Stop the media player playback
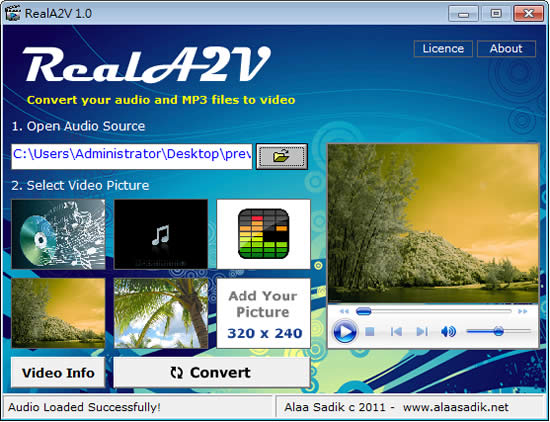The height and width of the screenshot is (422, 550). (370, 331)
